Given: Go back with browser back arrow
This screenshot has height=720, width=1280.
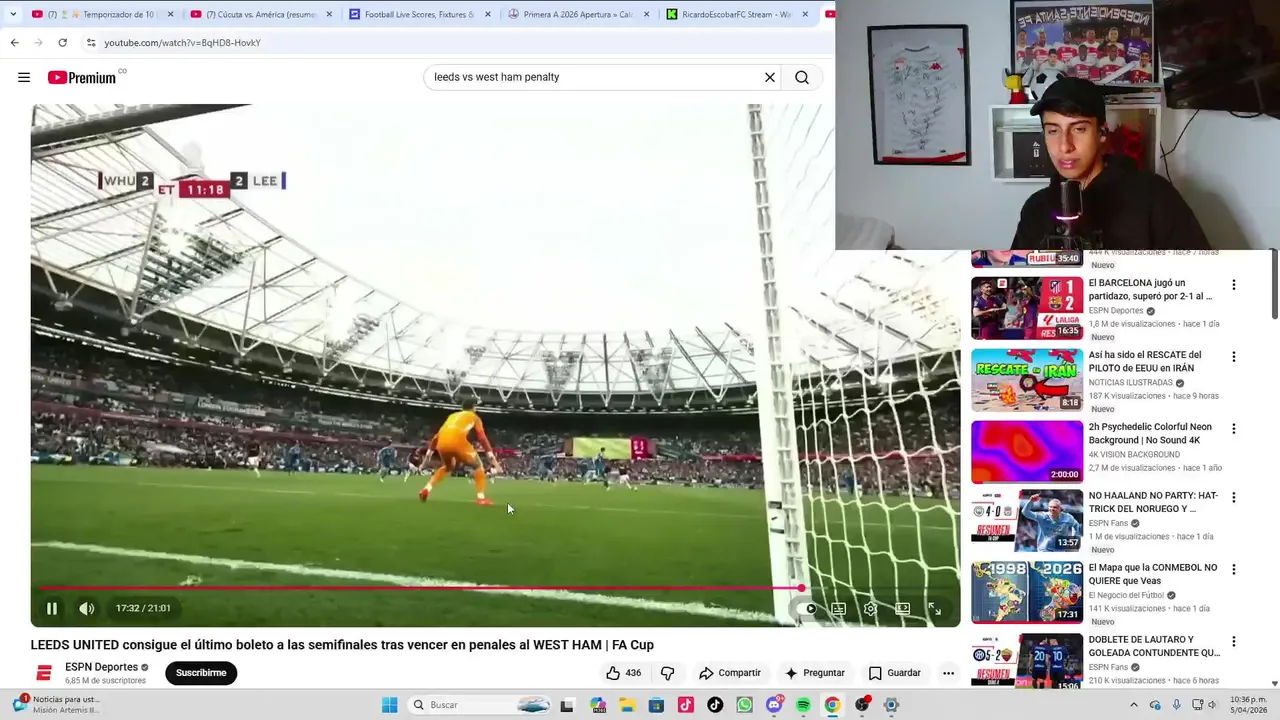Looking at the screenshot, I should [x=14, y=43].
